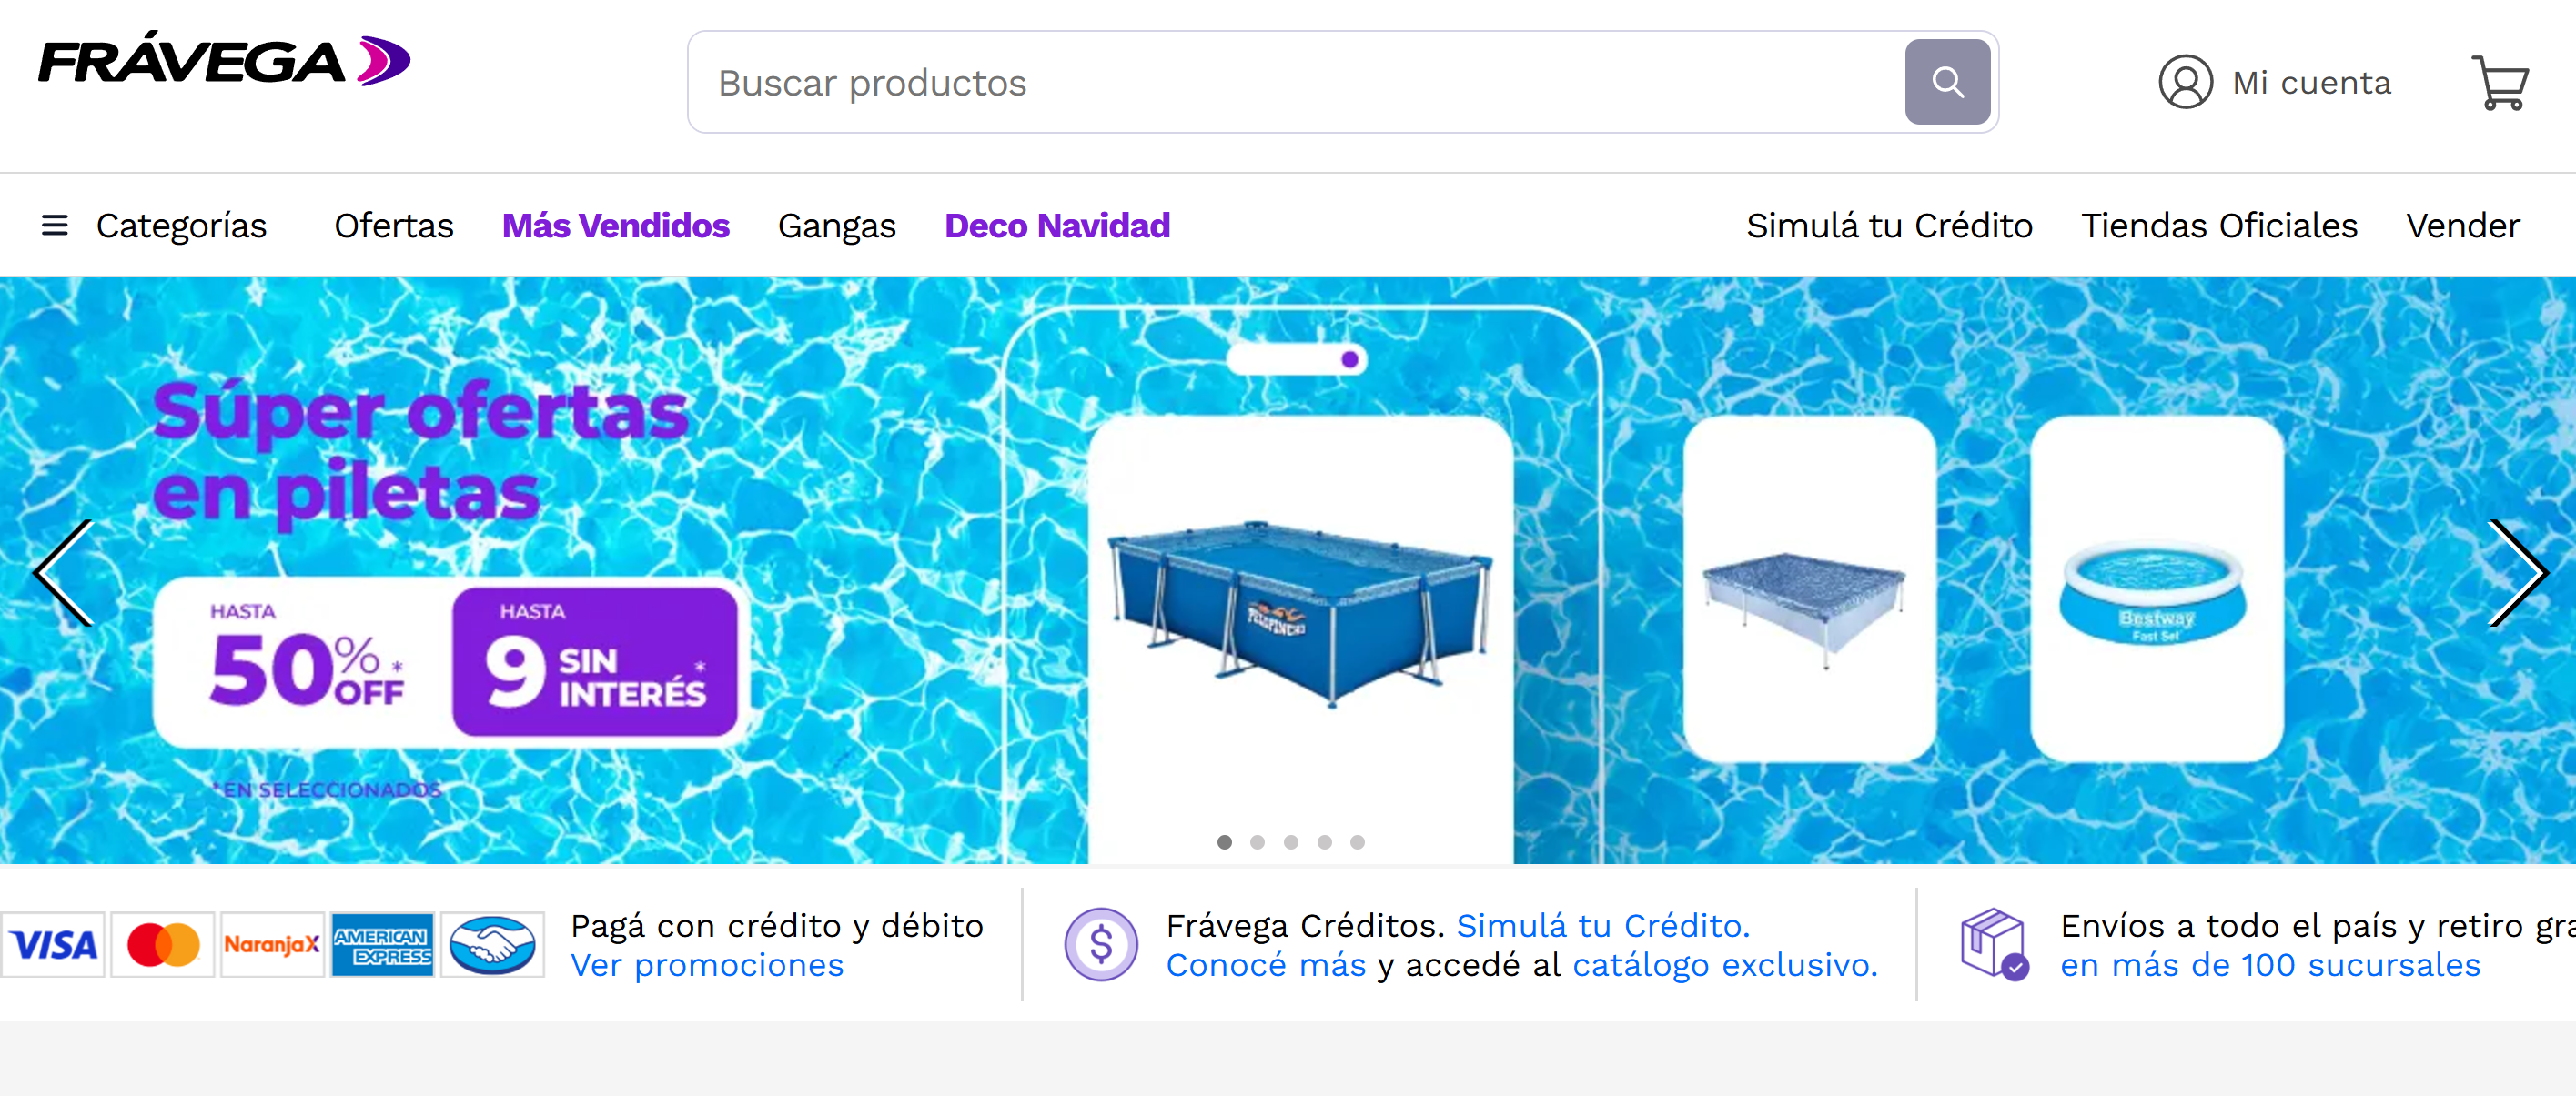This screenshot has height=1096, width=2576.
Task: Click the search magnifier button
Action: (1946, 82)
